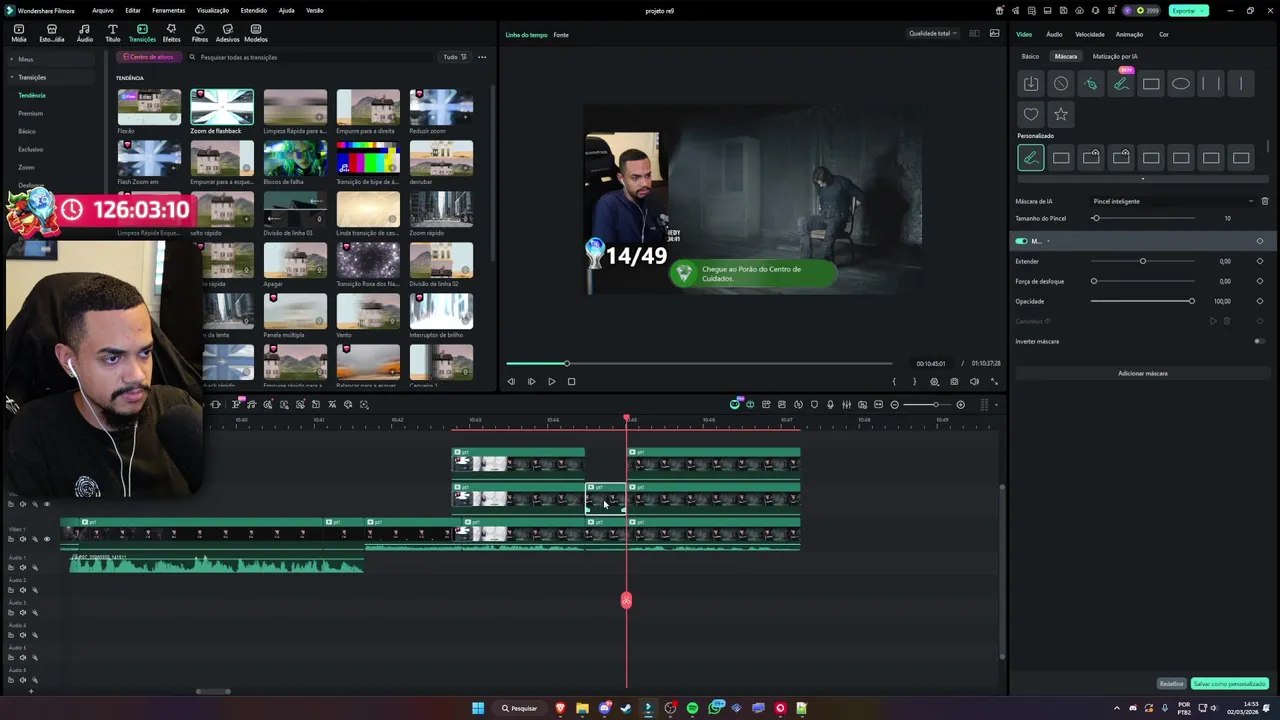
Task: Toggle the Inverter máscara switch
Action: [1259, 341]
